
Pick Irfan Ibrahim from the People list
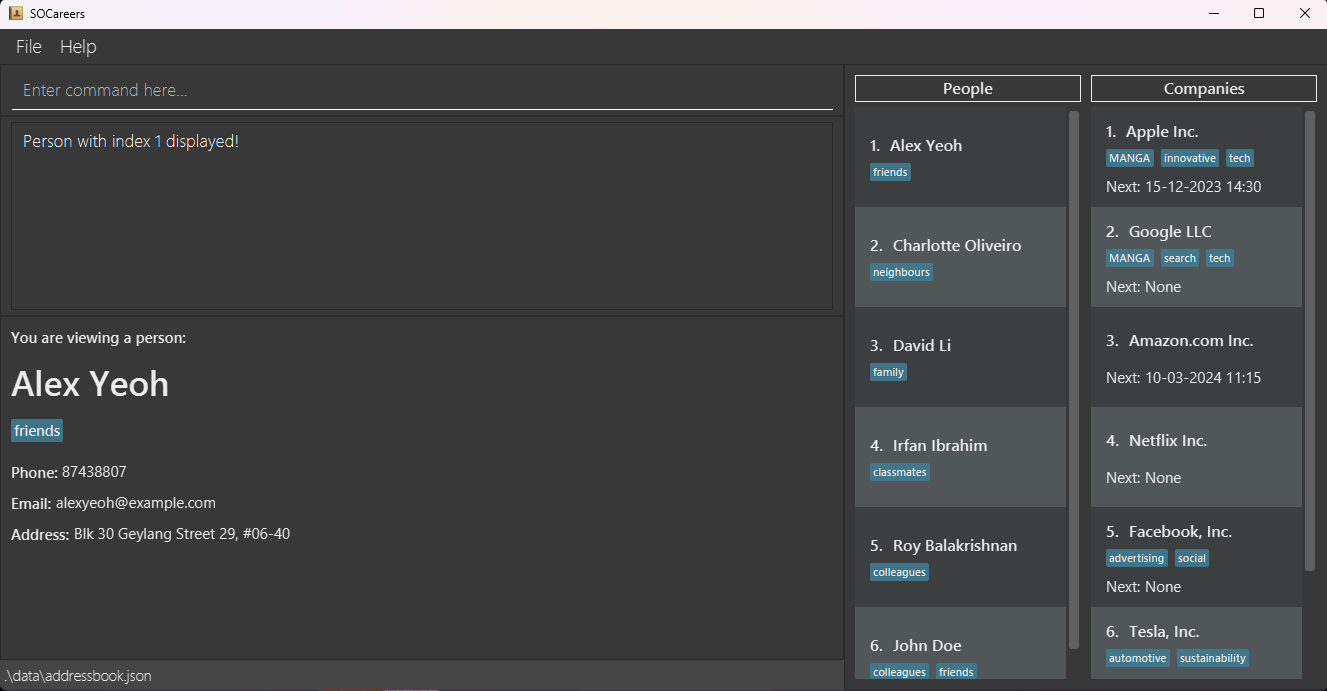(960, 457)
